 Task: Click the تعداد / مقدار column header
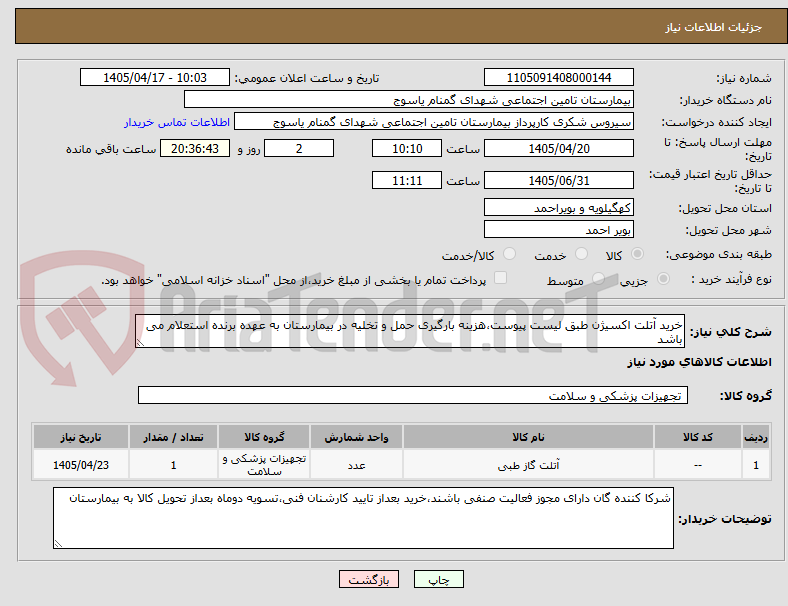(173, 437)
